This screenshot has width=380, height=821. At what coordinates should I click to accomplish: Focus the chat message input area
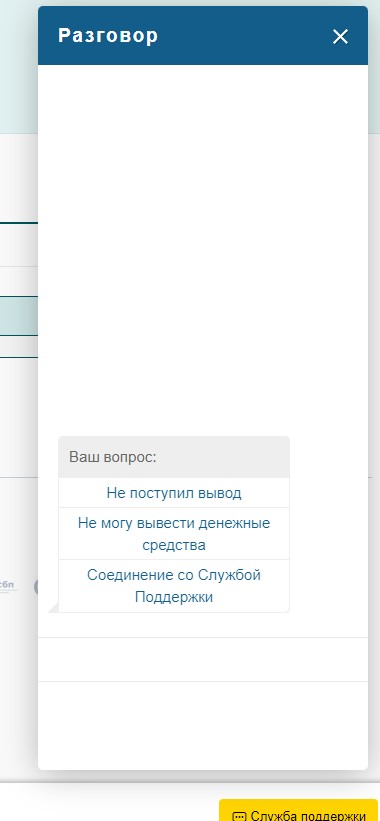pos(203,659)
